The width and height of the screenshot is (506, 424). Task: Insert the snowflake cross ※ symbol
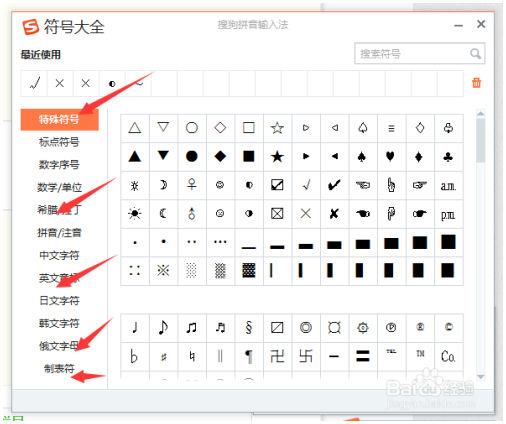click(163, 270)
